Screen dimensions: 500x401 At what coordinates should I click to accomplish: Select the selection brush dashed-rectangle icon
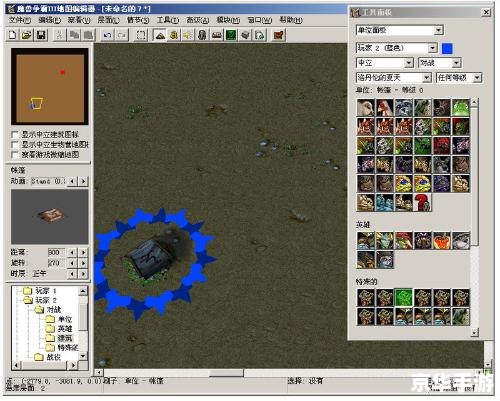(x=141, y=35)
